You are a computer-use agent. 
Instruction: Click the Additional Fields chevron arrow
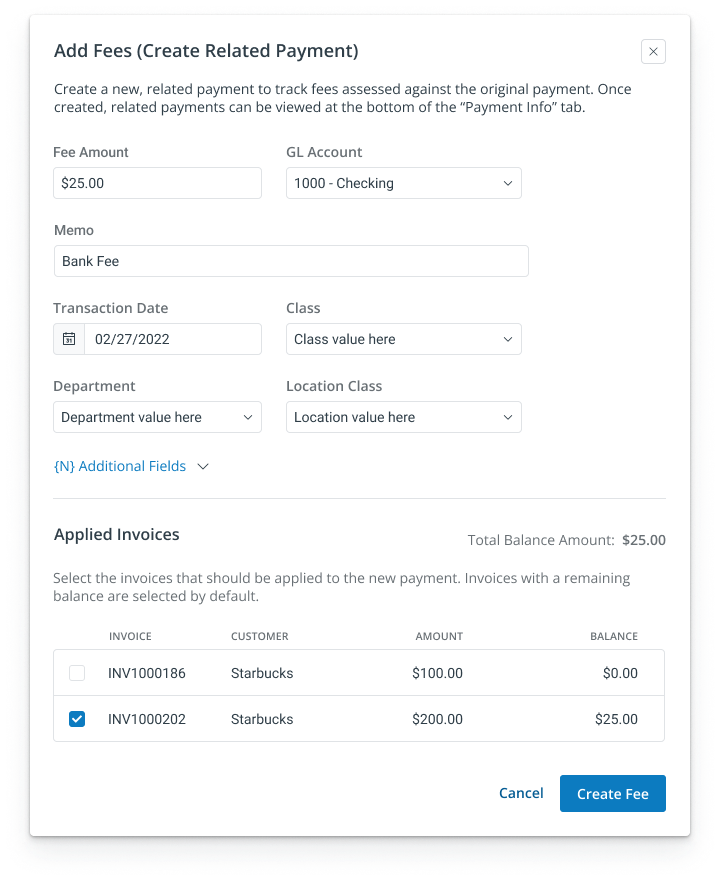[203, 466]
